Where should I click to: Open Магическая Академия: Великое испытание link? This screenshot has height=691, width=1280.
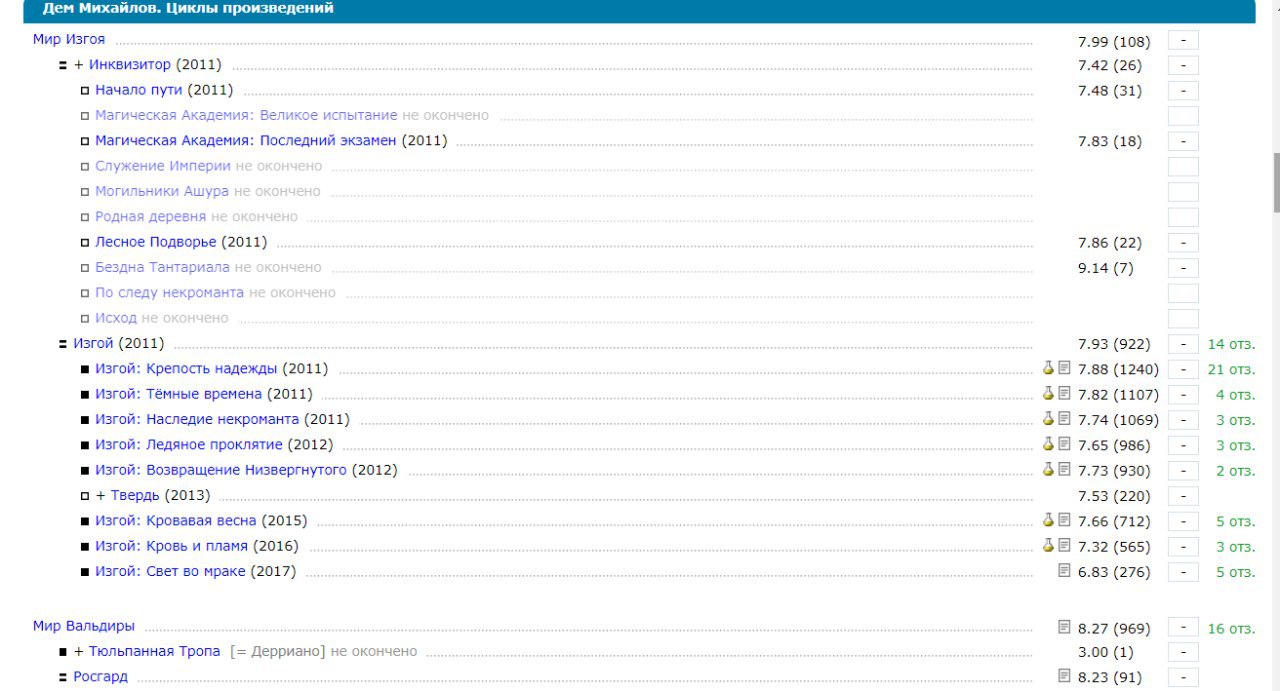coord(246,115)
